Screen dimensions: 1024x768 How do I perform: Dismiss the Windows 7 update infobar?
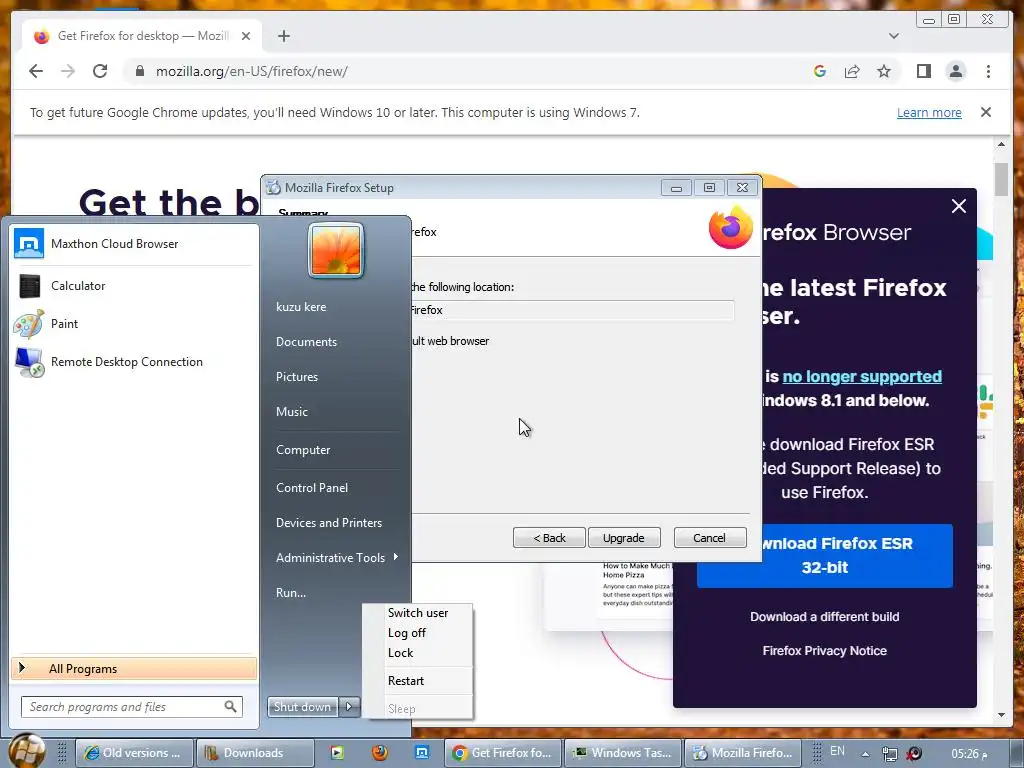(x=985, y=112)
